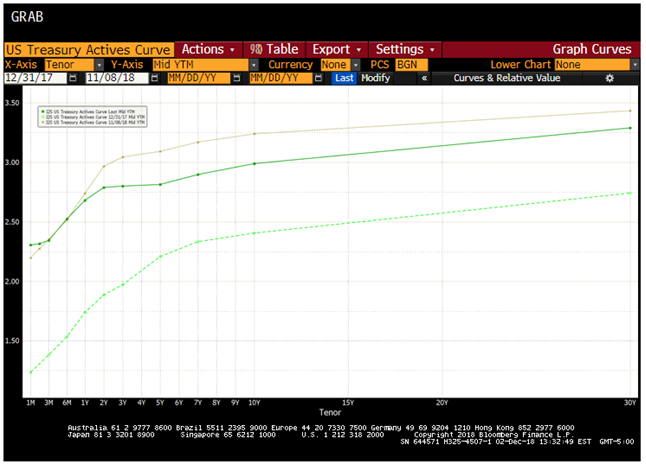Click the 5Y point on the solid green curve
The width and height of the screenshot is (646, 465).
(x=160, y=185)
